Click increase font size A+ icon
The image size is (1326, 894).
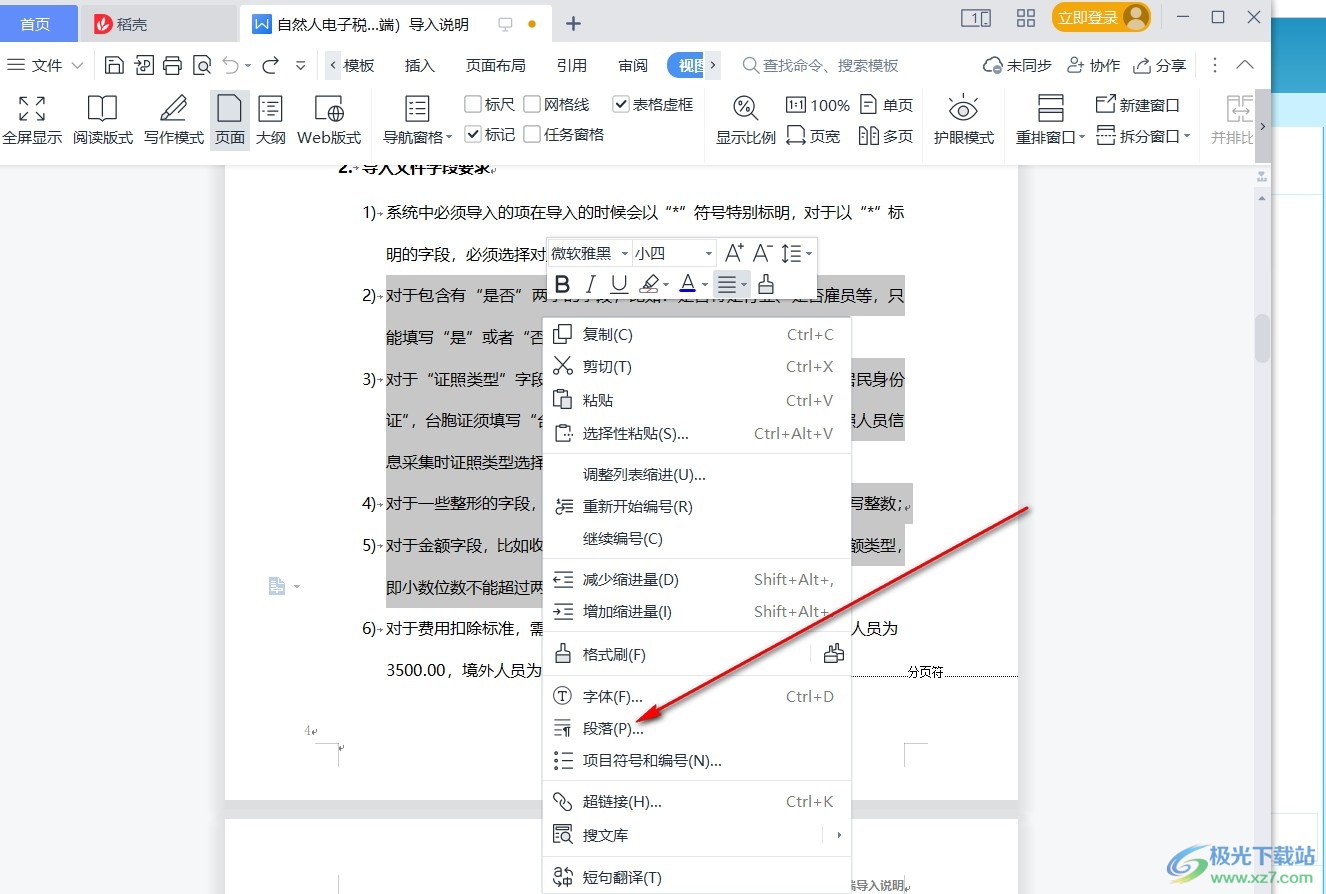(x=734, y=253)
